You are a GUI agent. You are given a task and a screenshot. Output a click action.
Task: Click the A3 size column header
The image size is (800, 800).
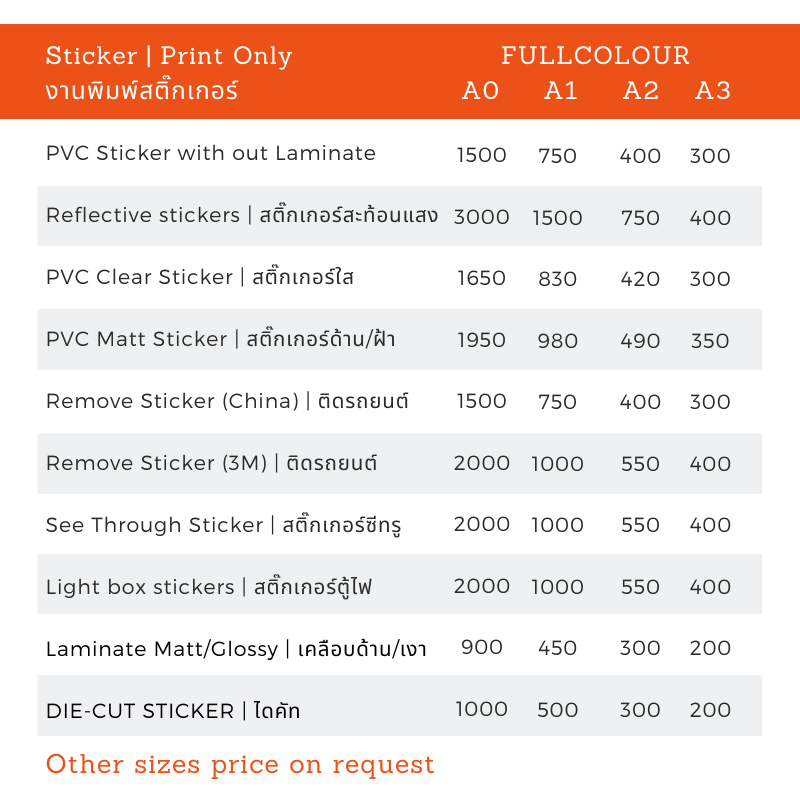coord(712,91)
